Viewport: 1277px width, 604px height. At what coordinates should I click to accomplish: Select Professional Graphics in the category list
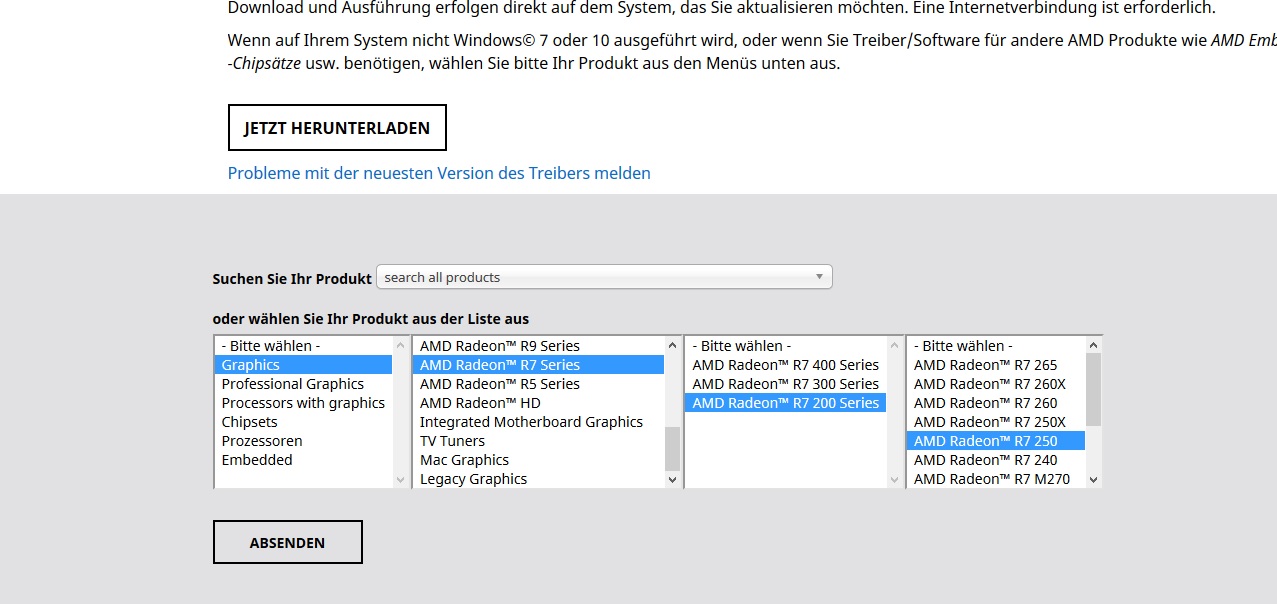click(x=303, y=384)
